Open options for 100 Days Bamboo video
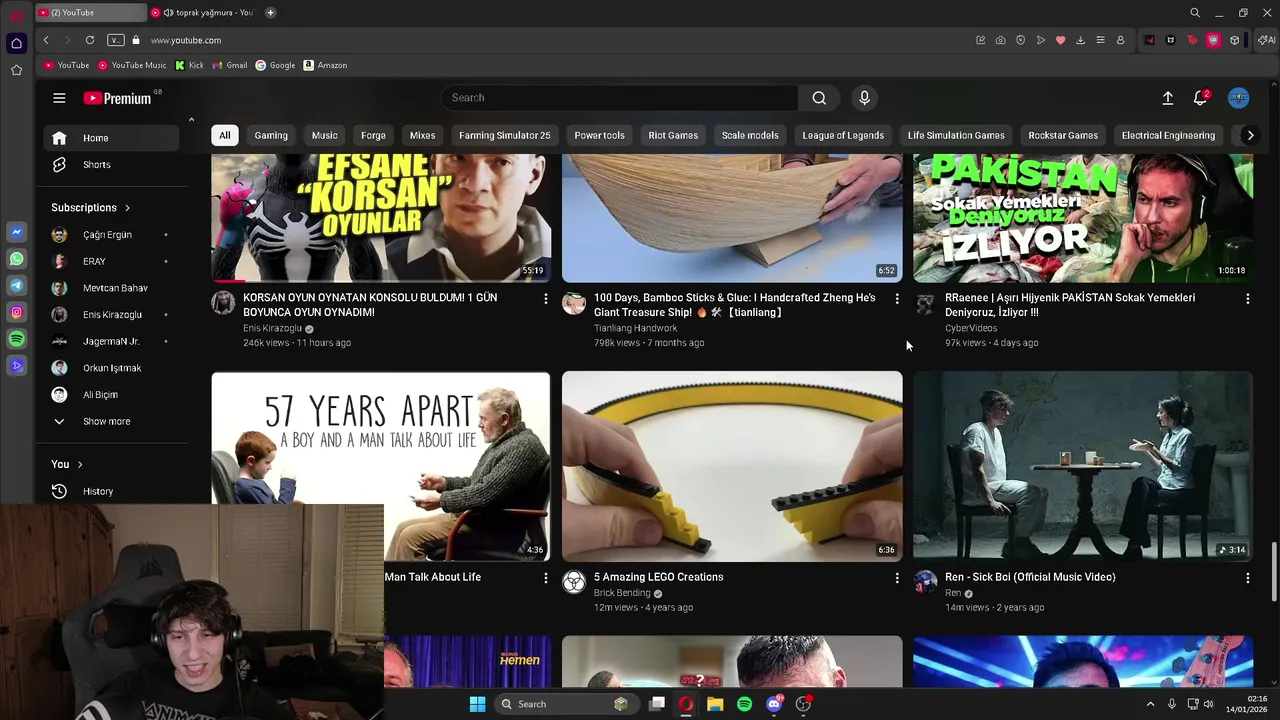This screenshot has width=1280, height=720. 896,299
